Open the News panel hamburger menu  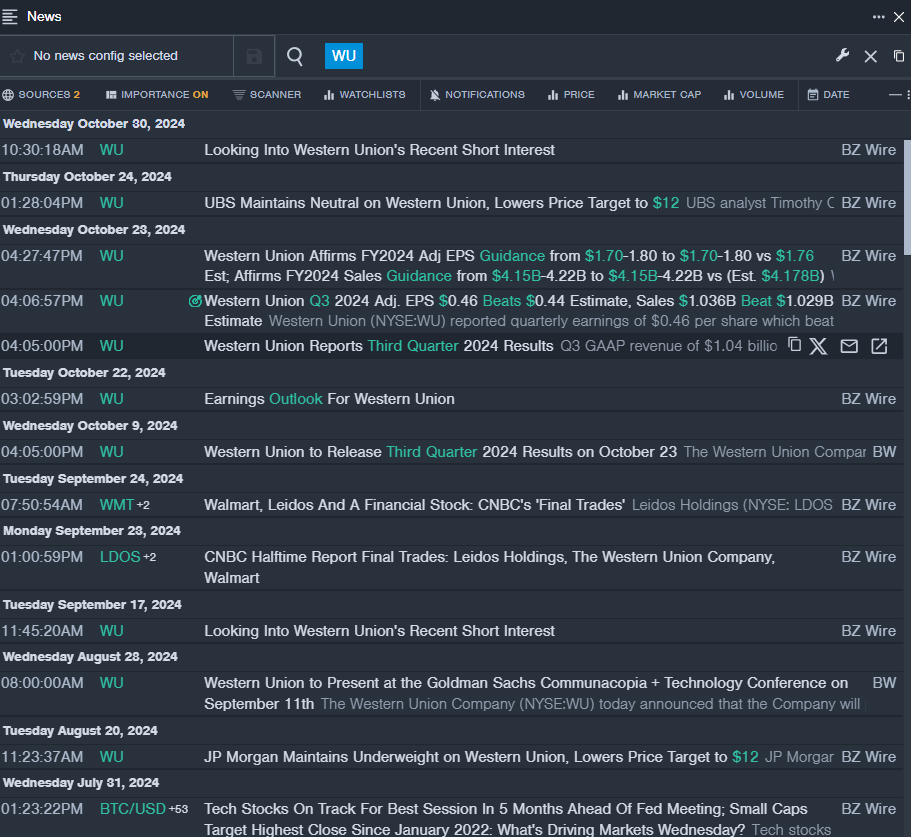[10, 17]
